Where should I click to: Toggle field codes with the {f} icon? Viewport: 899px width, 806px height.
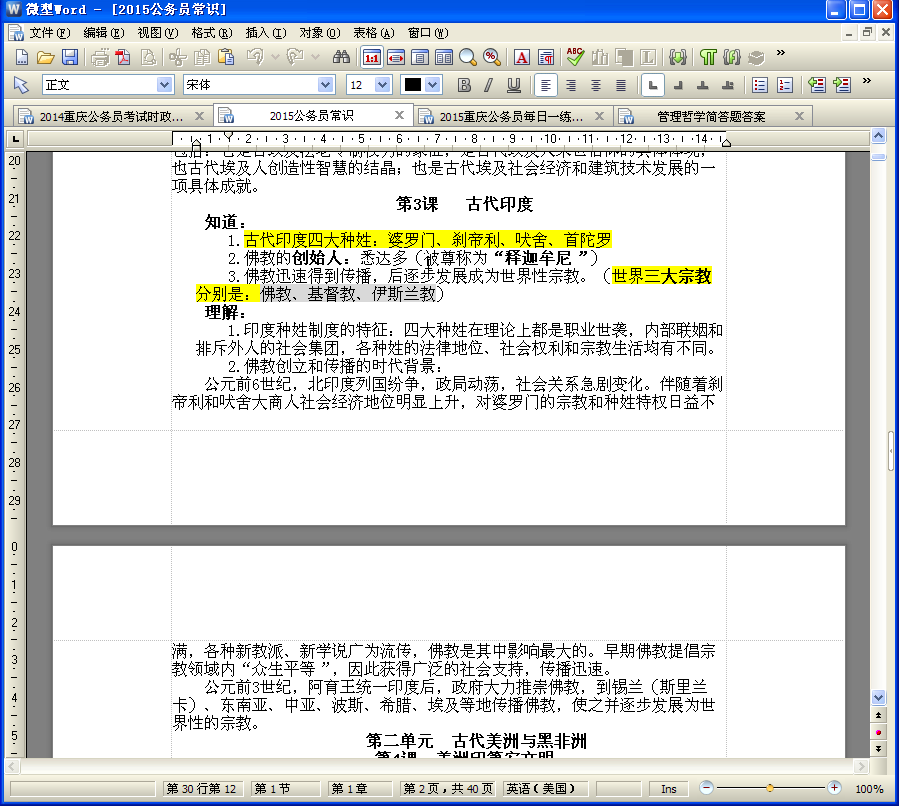click(x=732, y=57)
